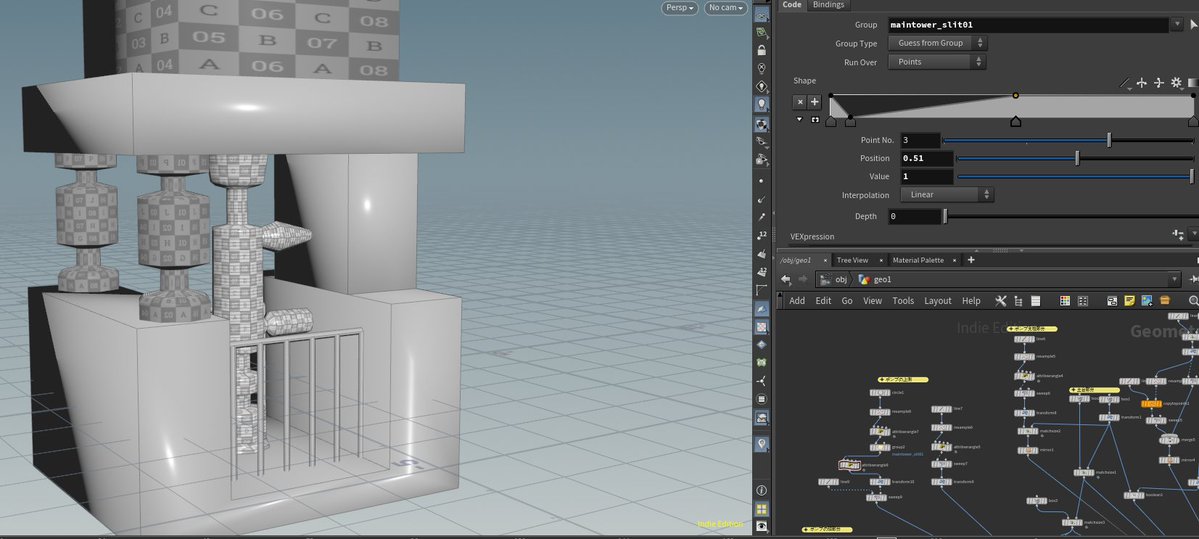
Task: Open the Add menu in network editor
Action: (797, 301)
